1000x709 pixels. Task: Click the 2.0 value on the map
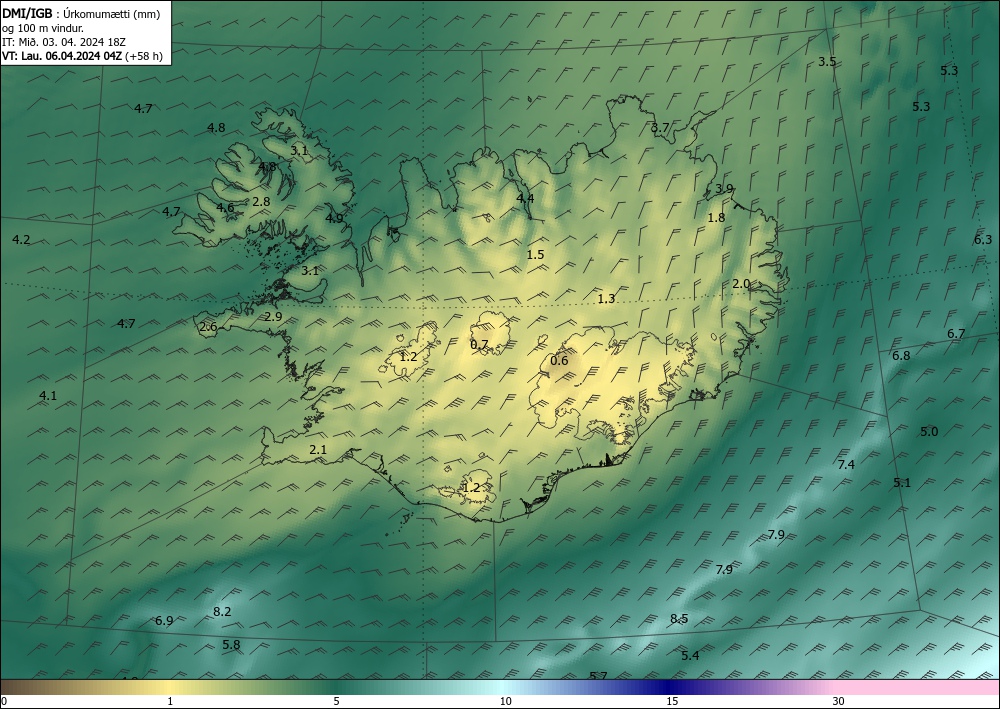click(741, 284)
